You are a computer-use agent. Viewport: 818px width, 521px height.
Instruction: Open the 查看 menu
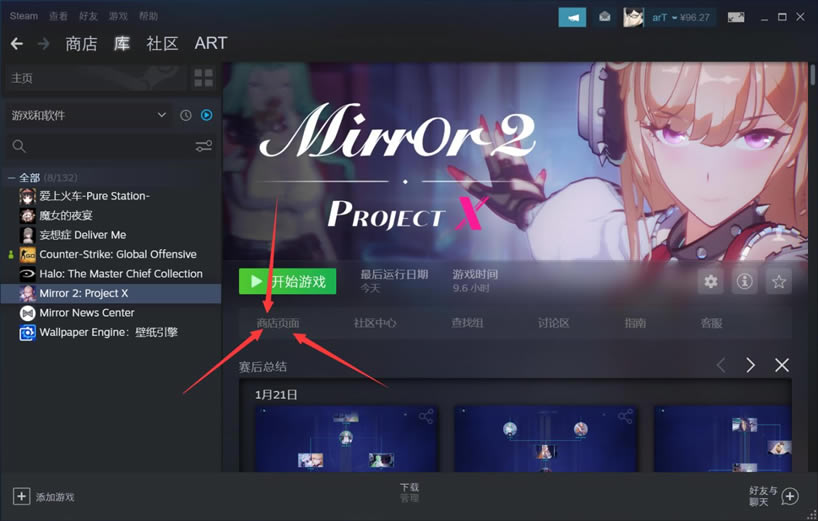59,16
